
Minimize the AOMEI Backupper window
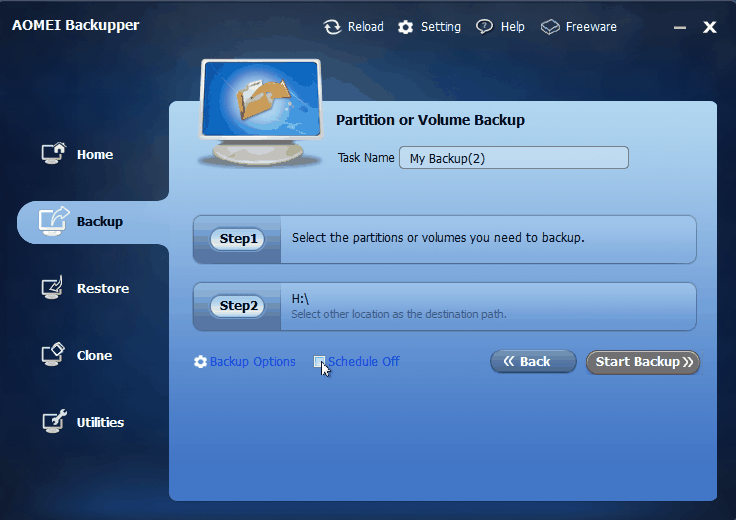click(680, 28)
